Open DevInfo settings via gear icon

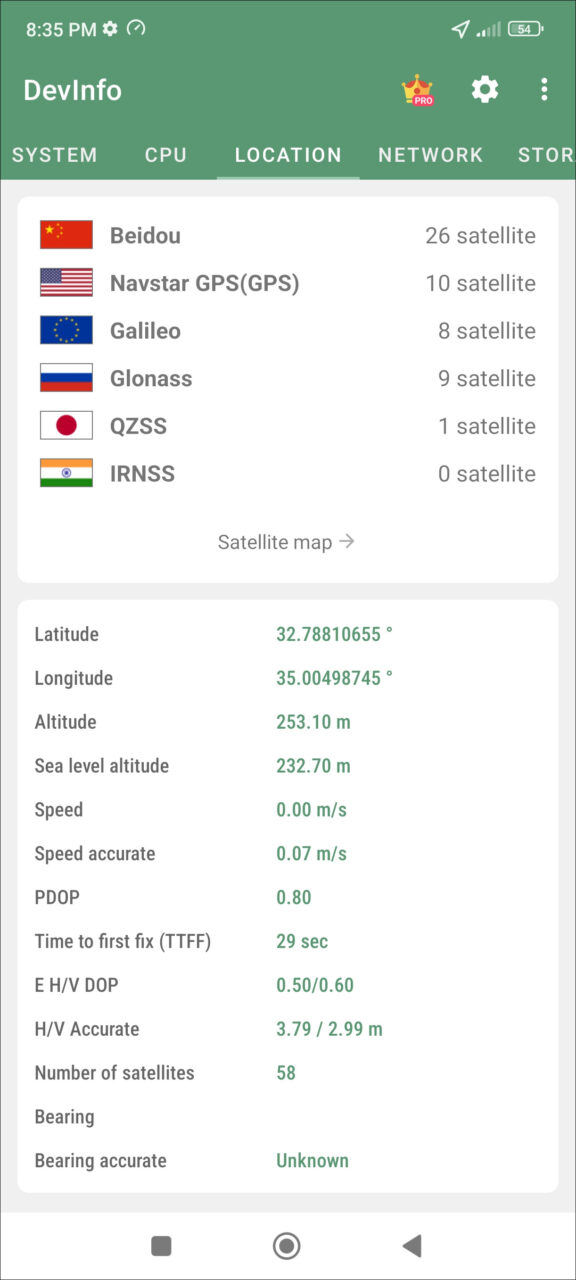[x=485, y=90]
